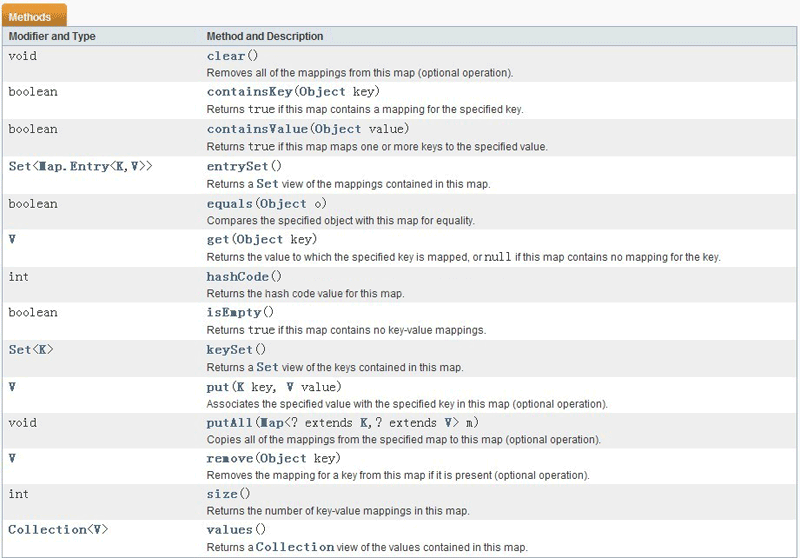800x558 pixels.
Task: Click Object type in get parameters
Action: tap(259, 240)
